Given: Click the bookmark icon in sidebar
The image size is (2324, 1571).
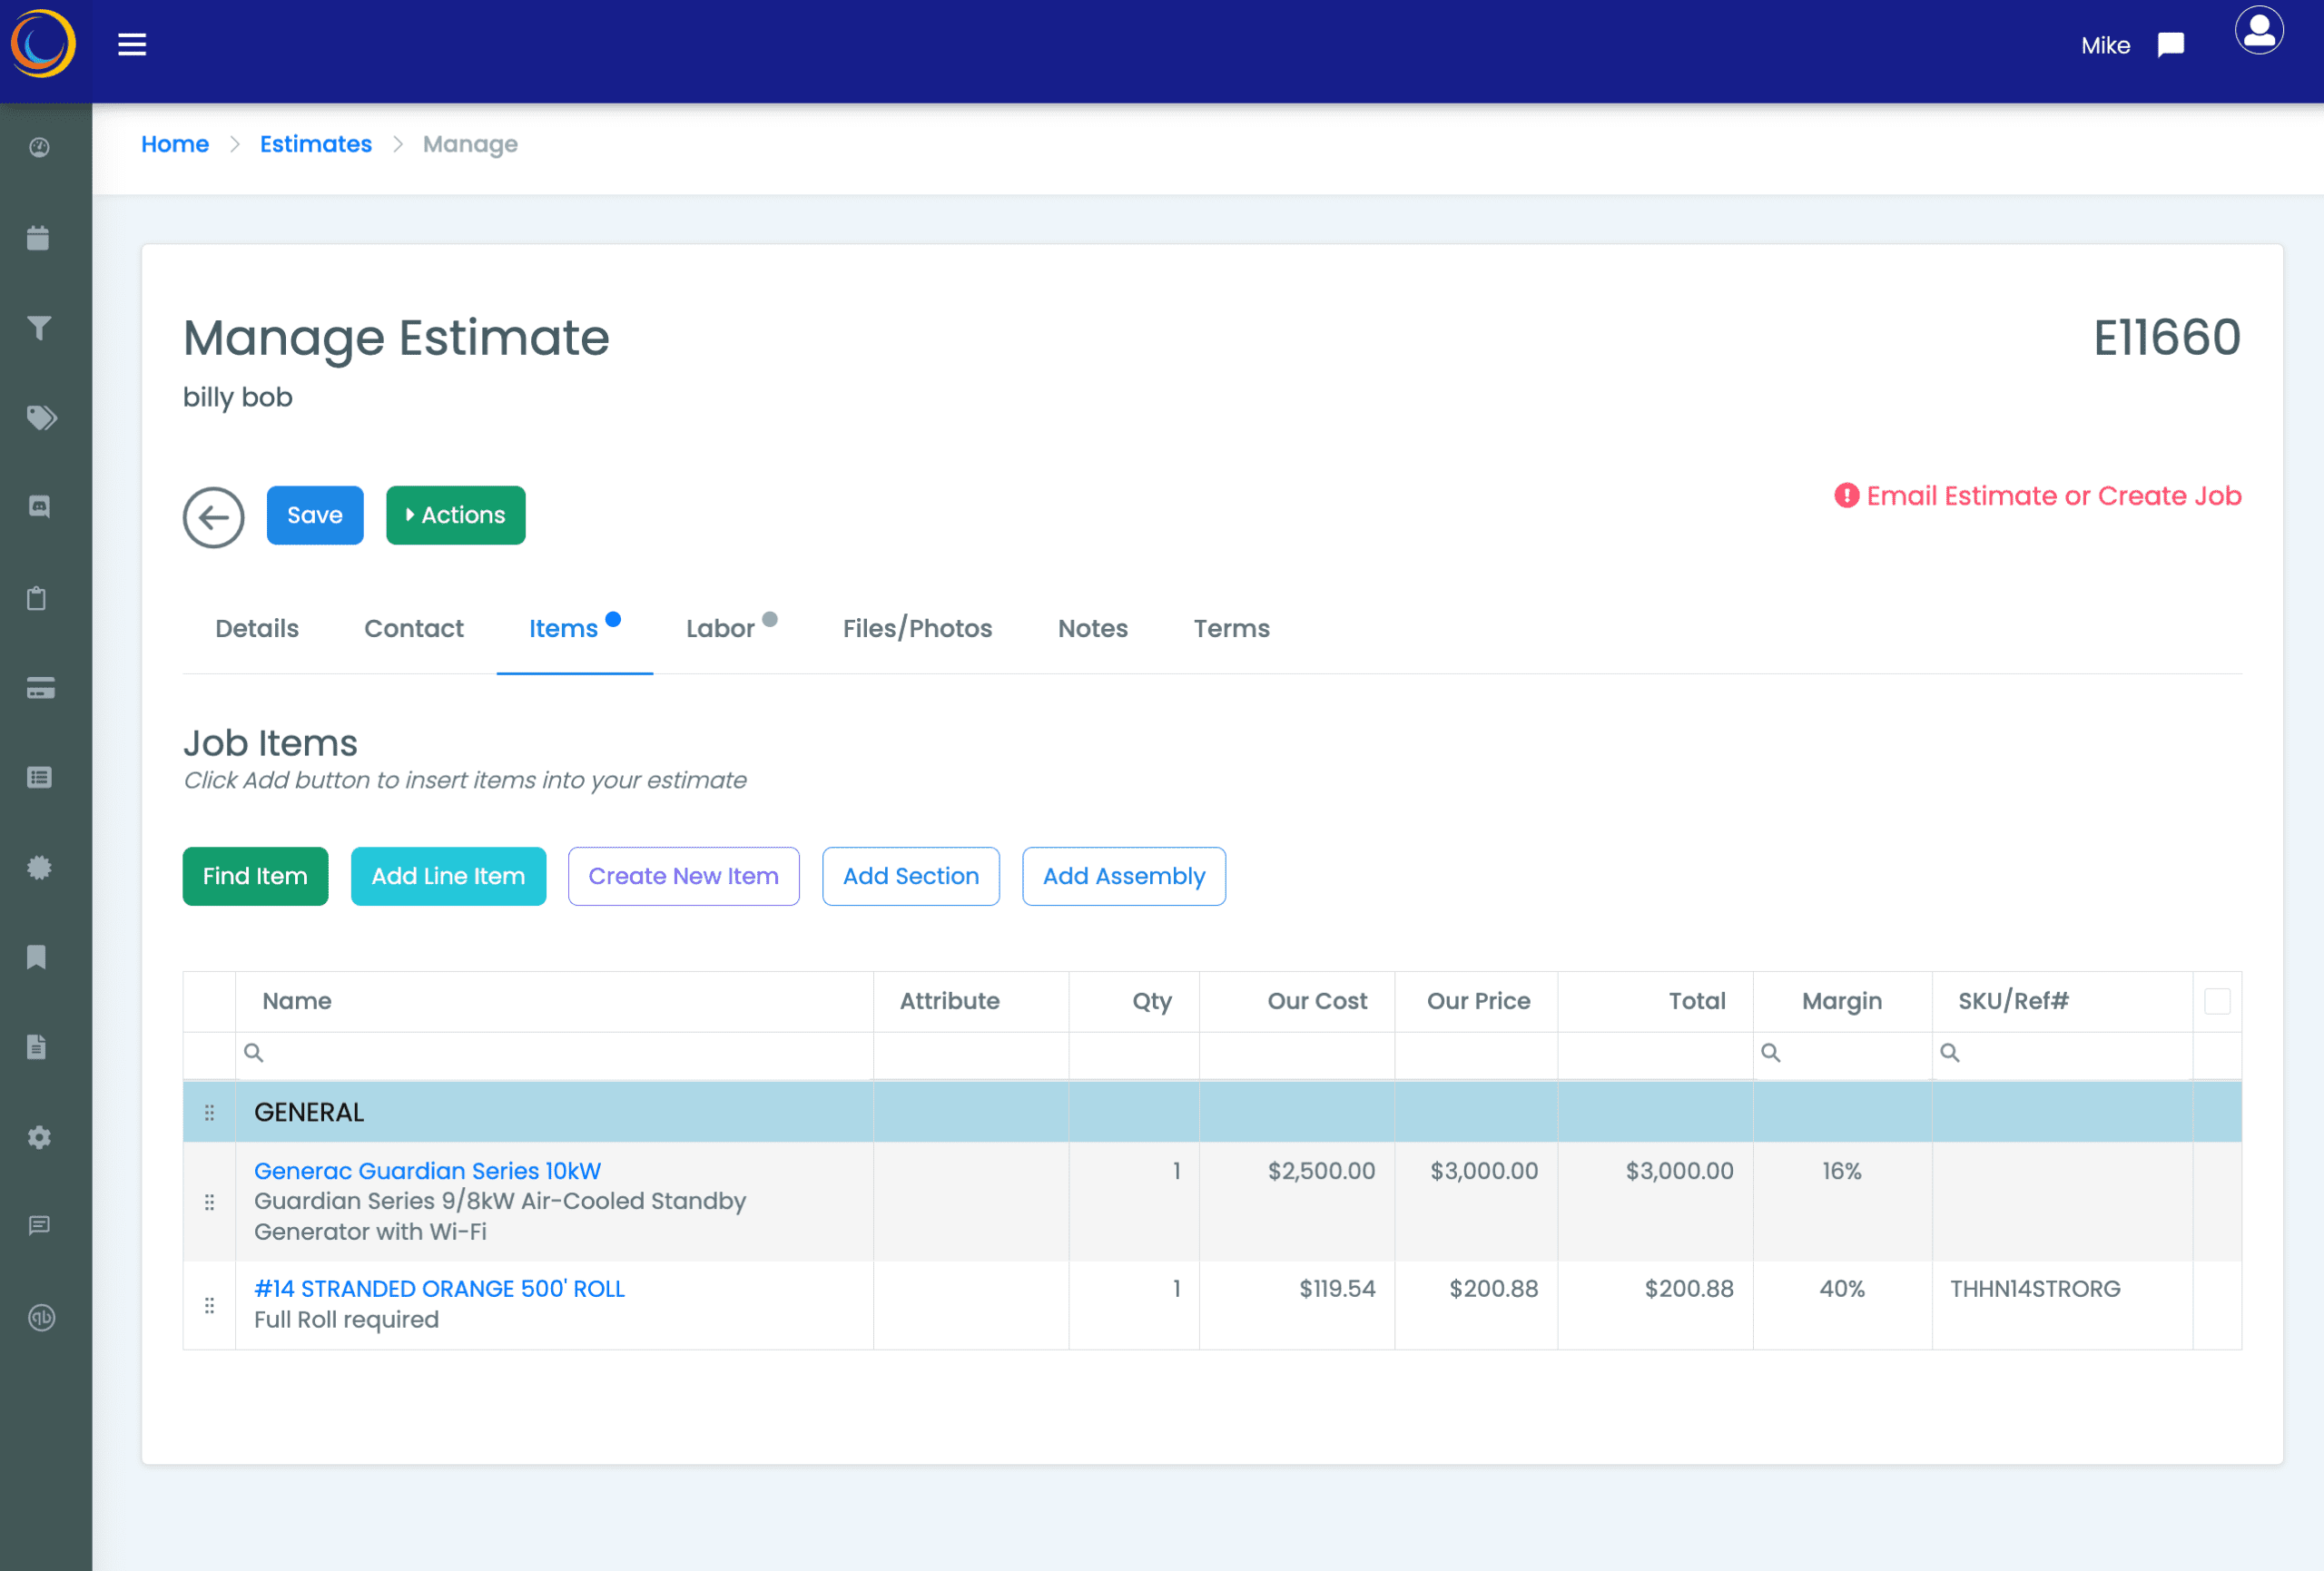Looking at the screenshot, I should (x=37, y=957).
